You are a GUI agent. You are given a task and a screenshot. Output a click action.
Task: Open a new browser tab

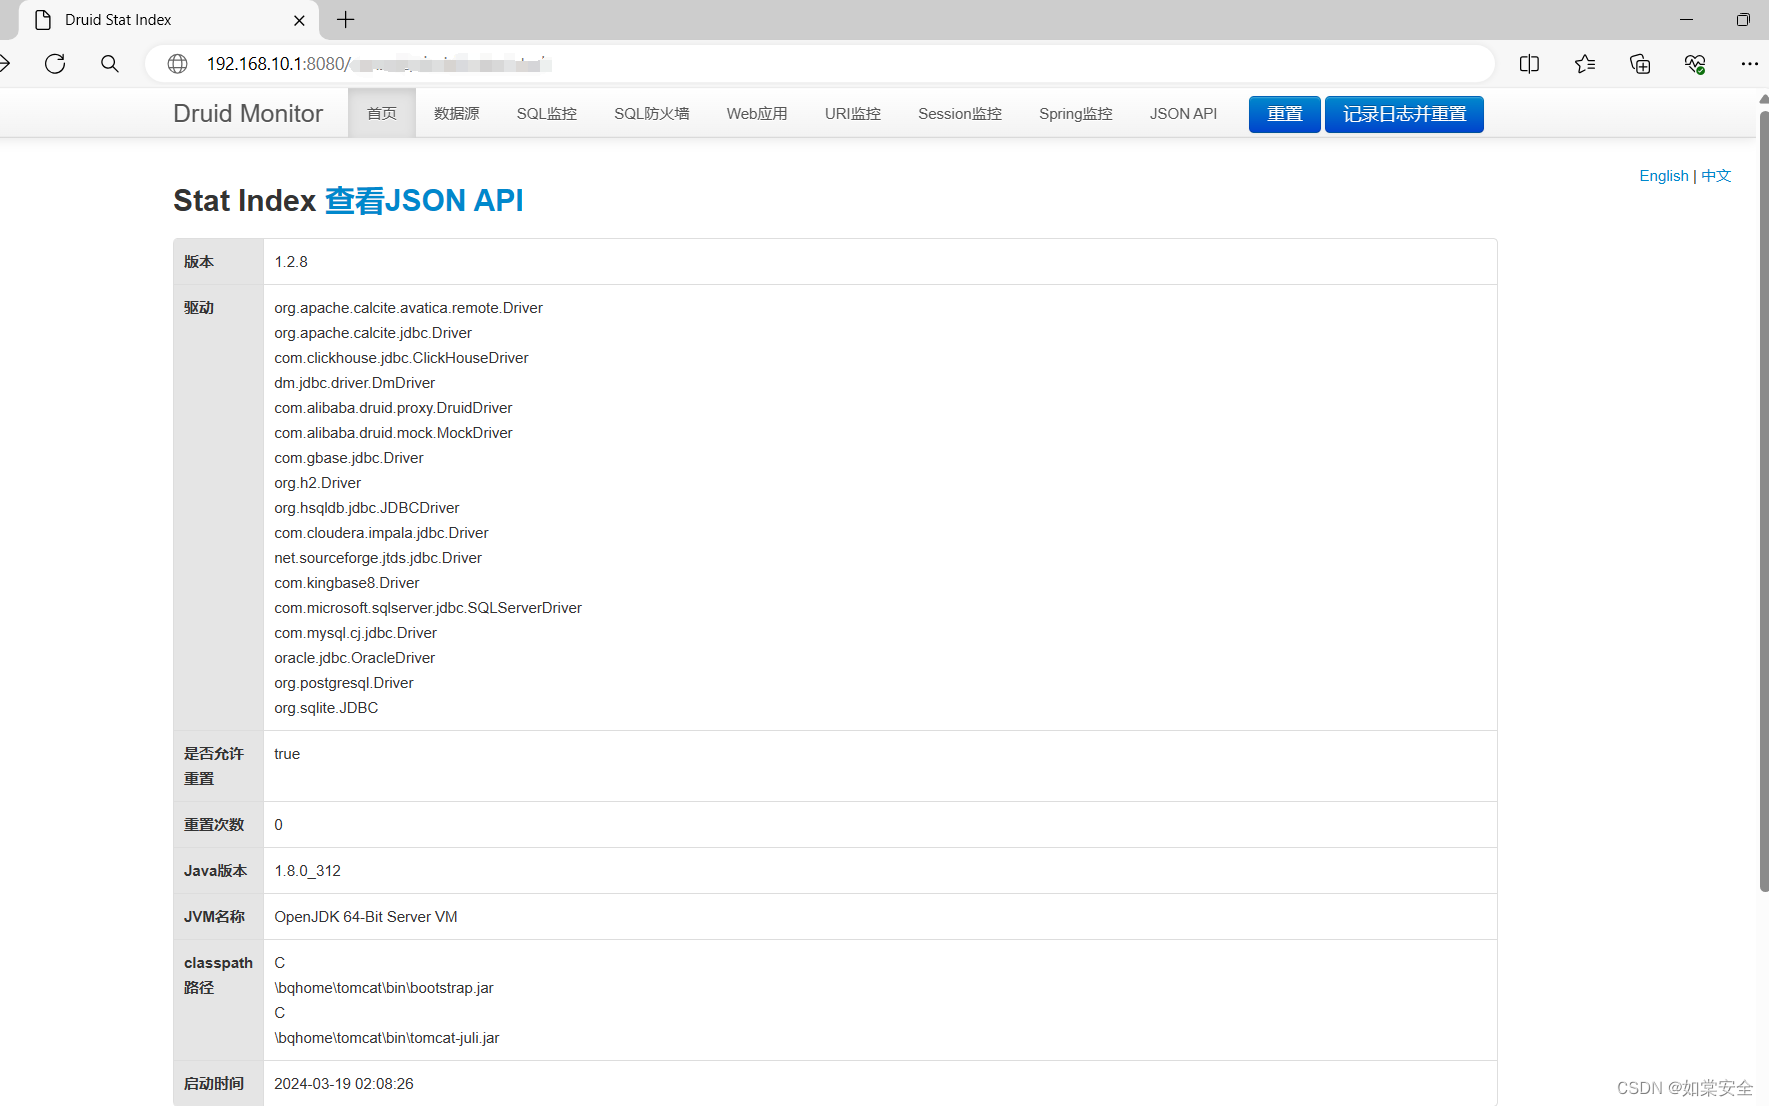tap(346, 20)
